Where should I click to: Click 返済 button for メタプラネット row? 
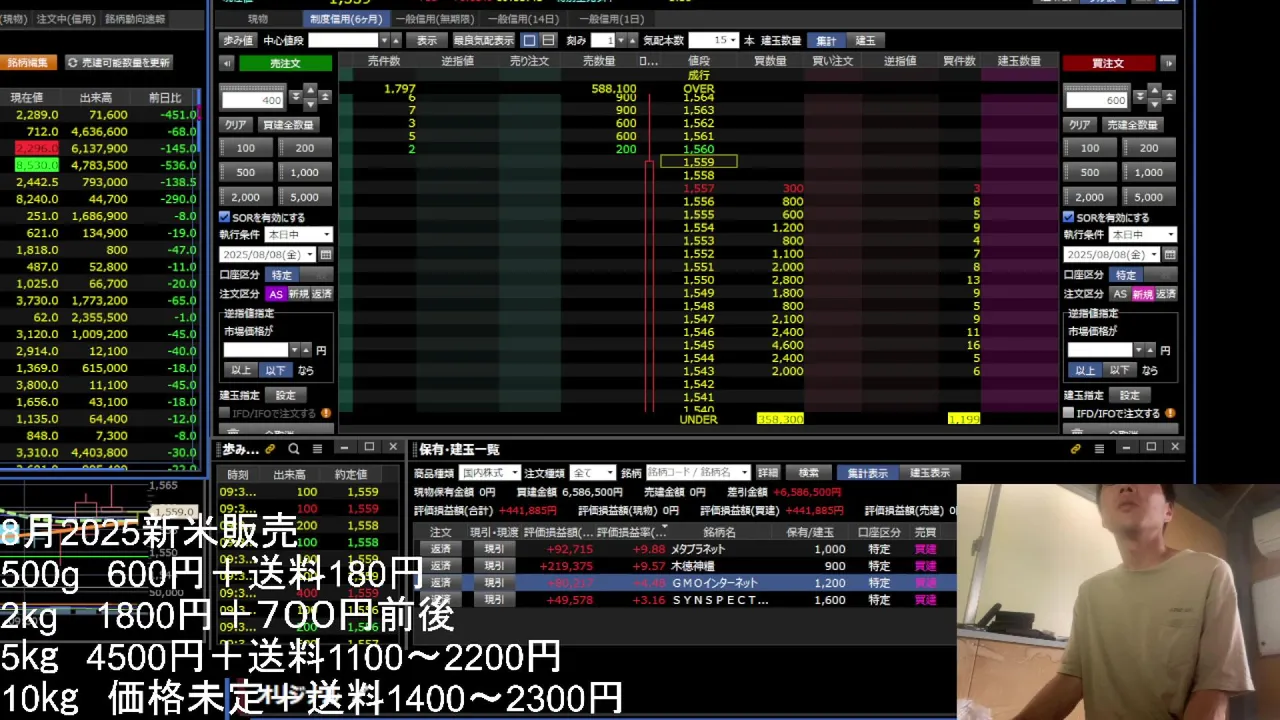440,549
